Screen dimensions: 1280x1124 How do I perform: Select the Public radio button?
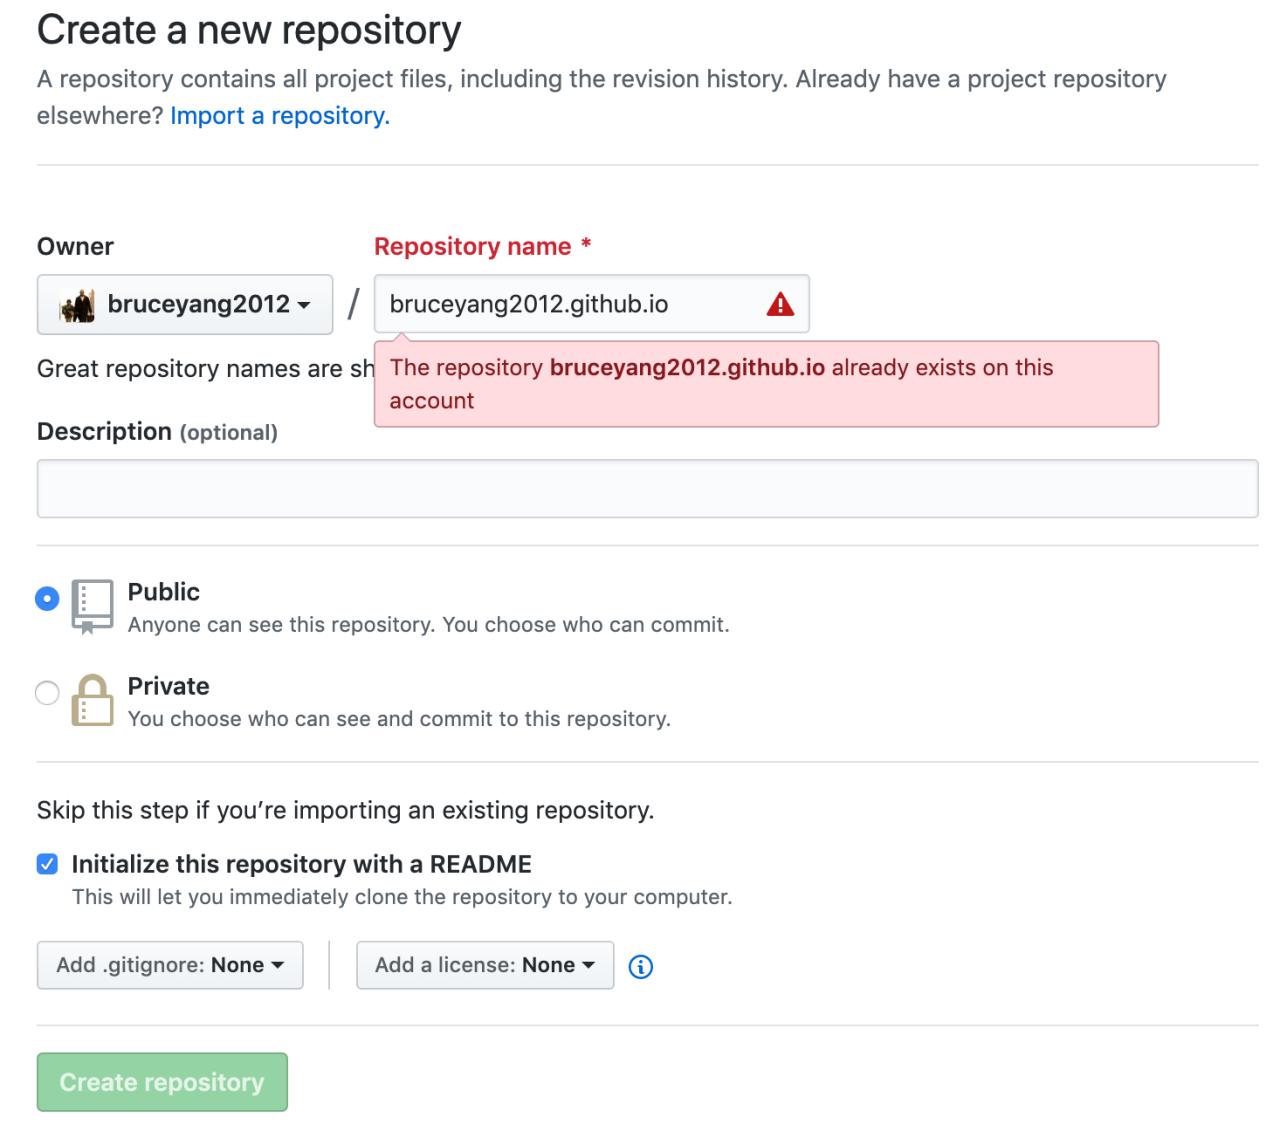click(47, 599)
